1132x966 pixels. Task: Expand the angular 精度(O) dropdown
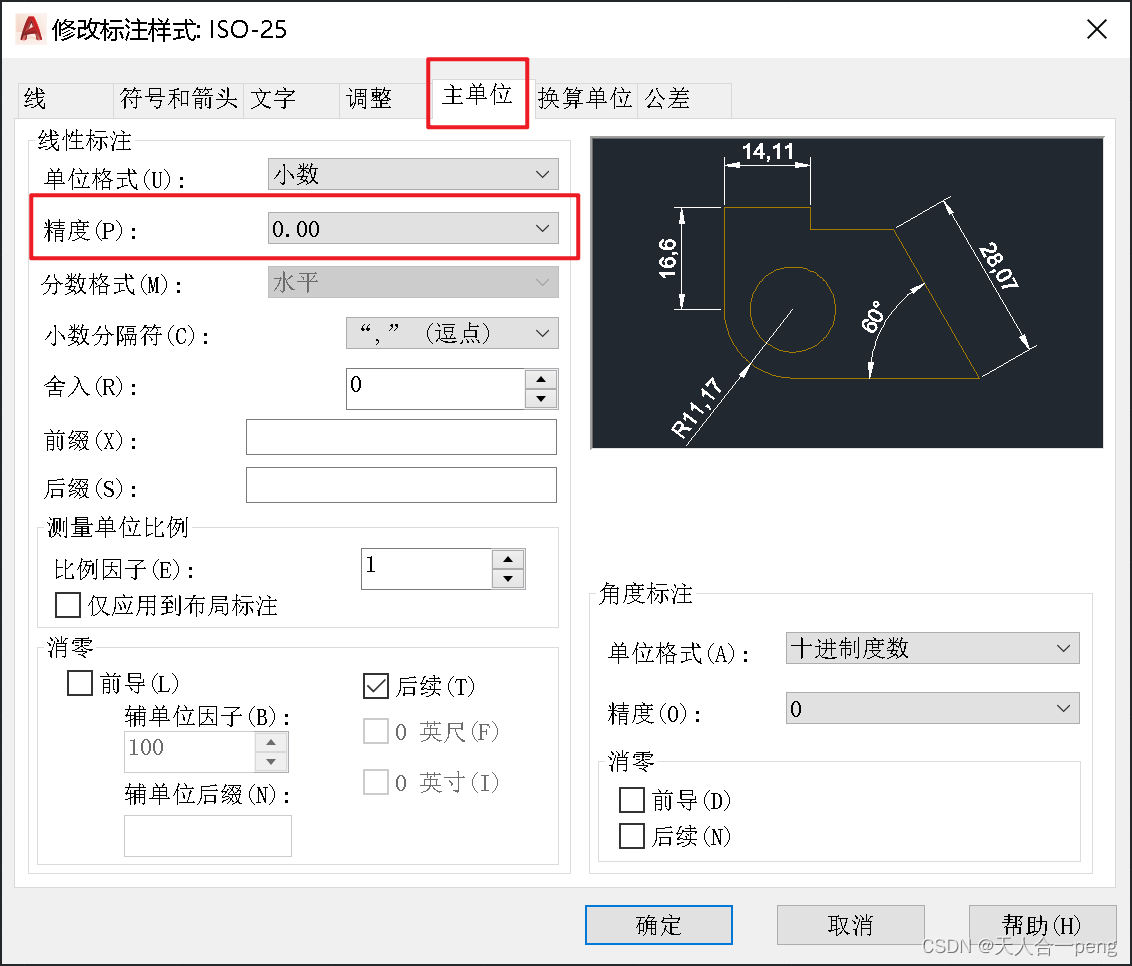coord(933,708)
